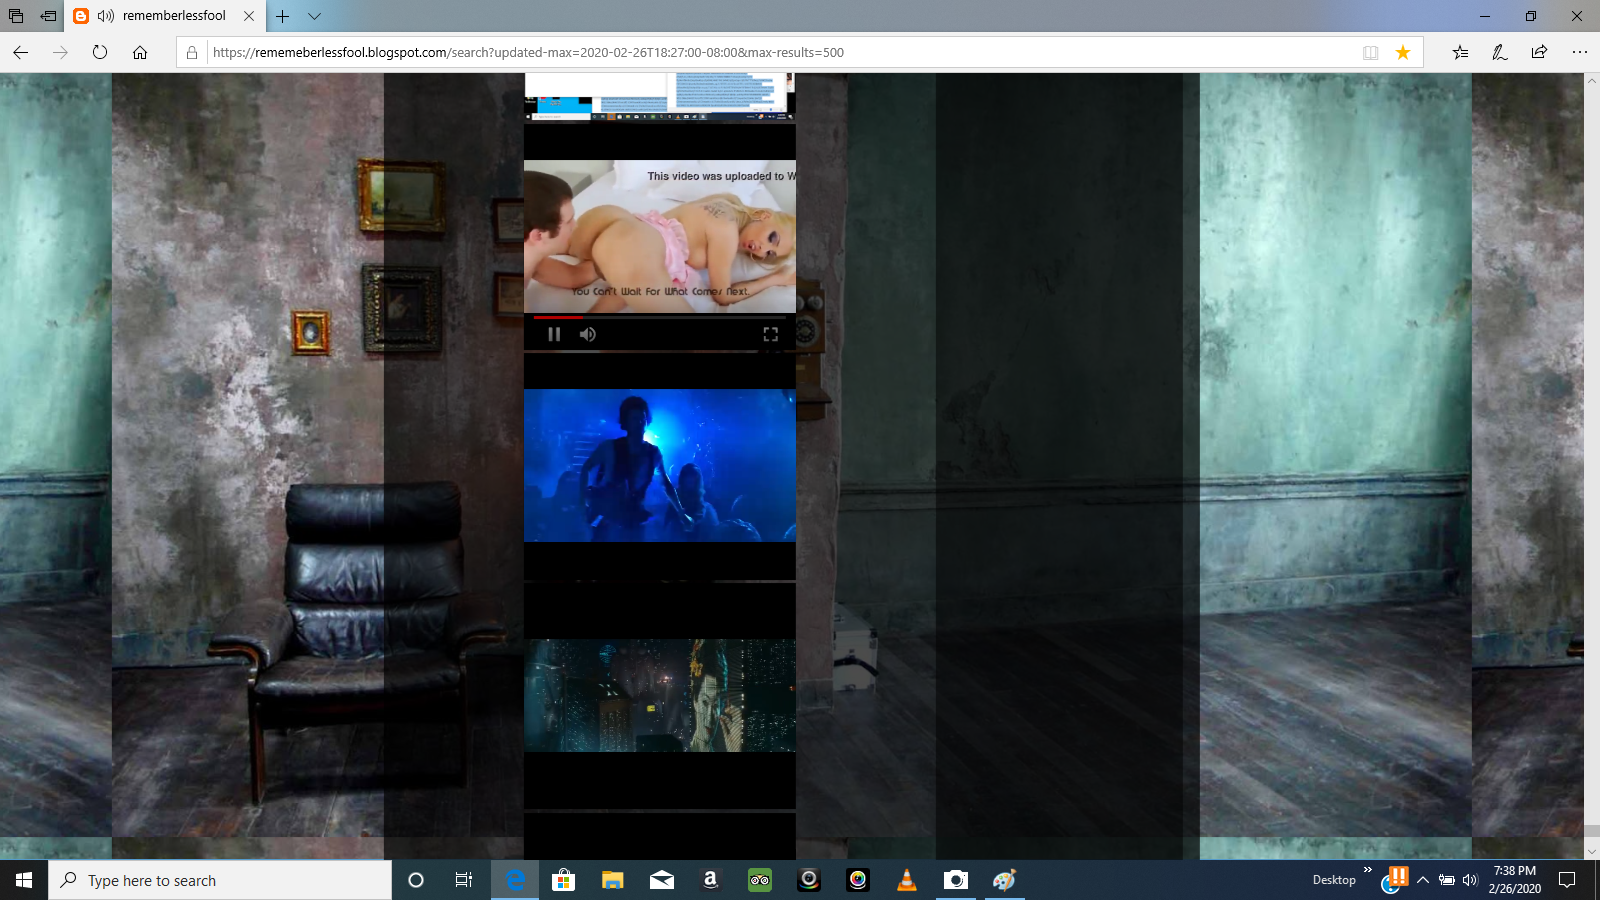Show hidden system tray icons
The width and height of the screenshot is (1600, 900).
pos(1423,880)
